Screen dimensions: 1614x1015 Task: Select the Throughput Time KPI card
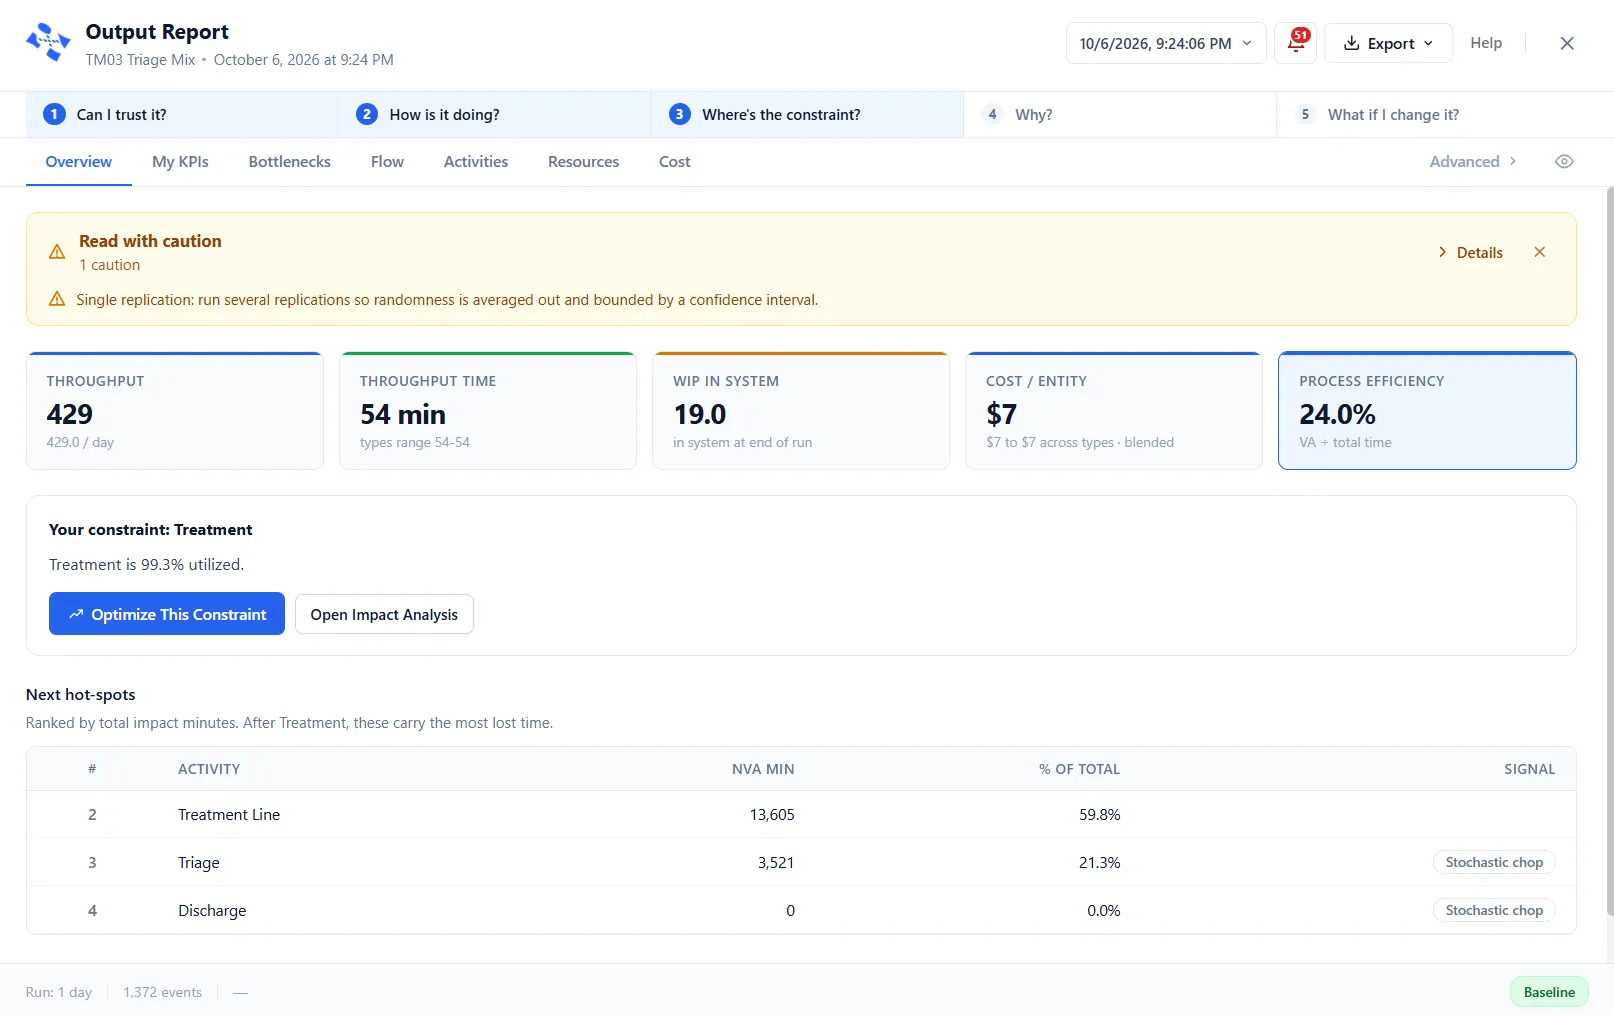point(488,410)
